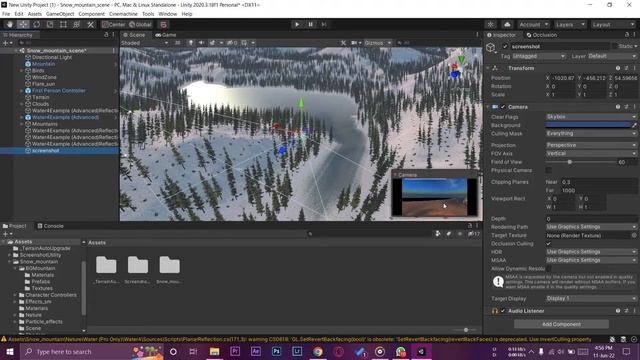640x360 pixels.
Task: Select First Person Controller in Hierarchy
Action: (x=59, y=91)
